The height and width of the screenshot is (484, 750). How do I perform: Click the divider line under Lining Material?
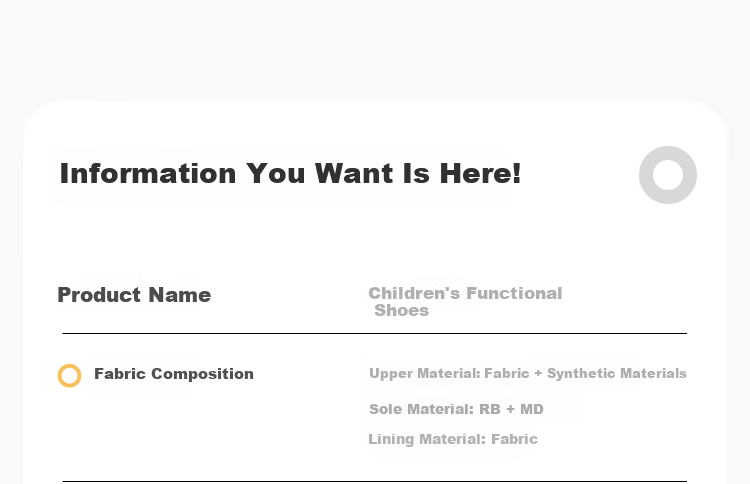click(375, 481)
